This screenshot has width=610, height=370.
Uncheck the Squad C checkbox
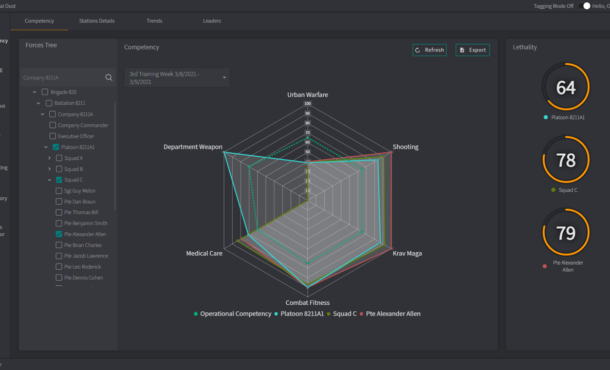(59, 180)
